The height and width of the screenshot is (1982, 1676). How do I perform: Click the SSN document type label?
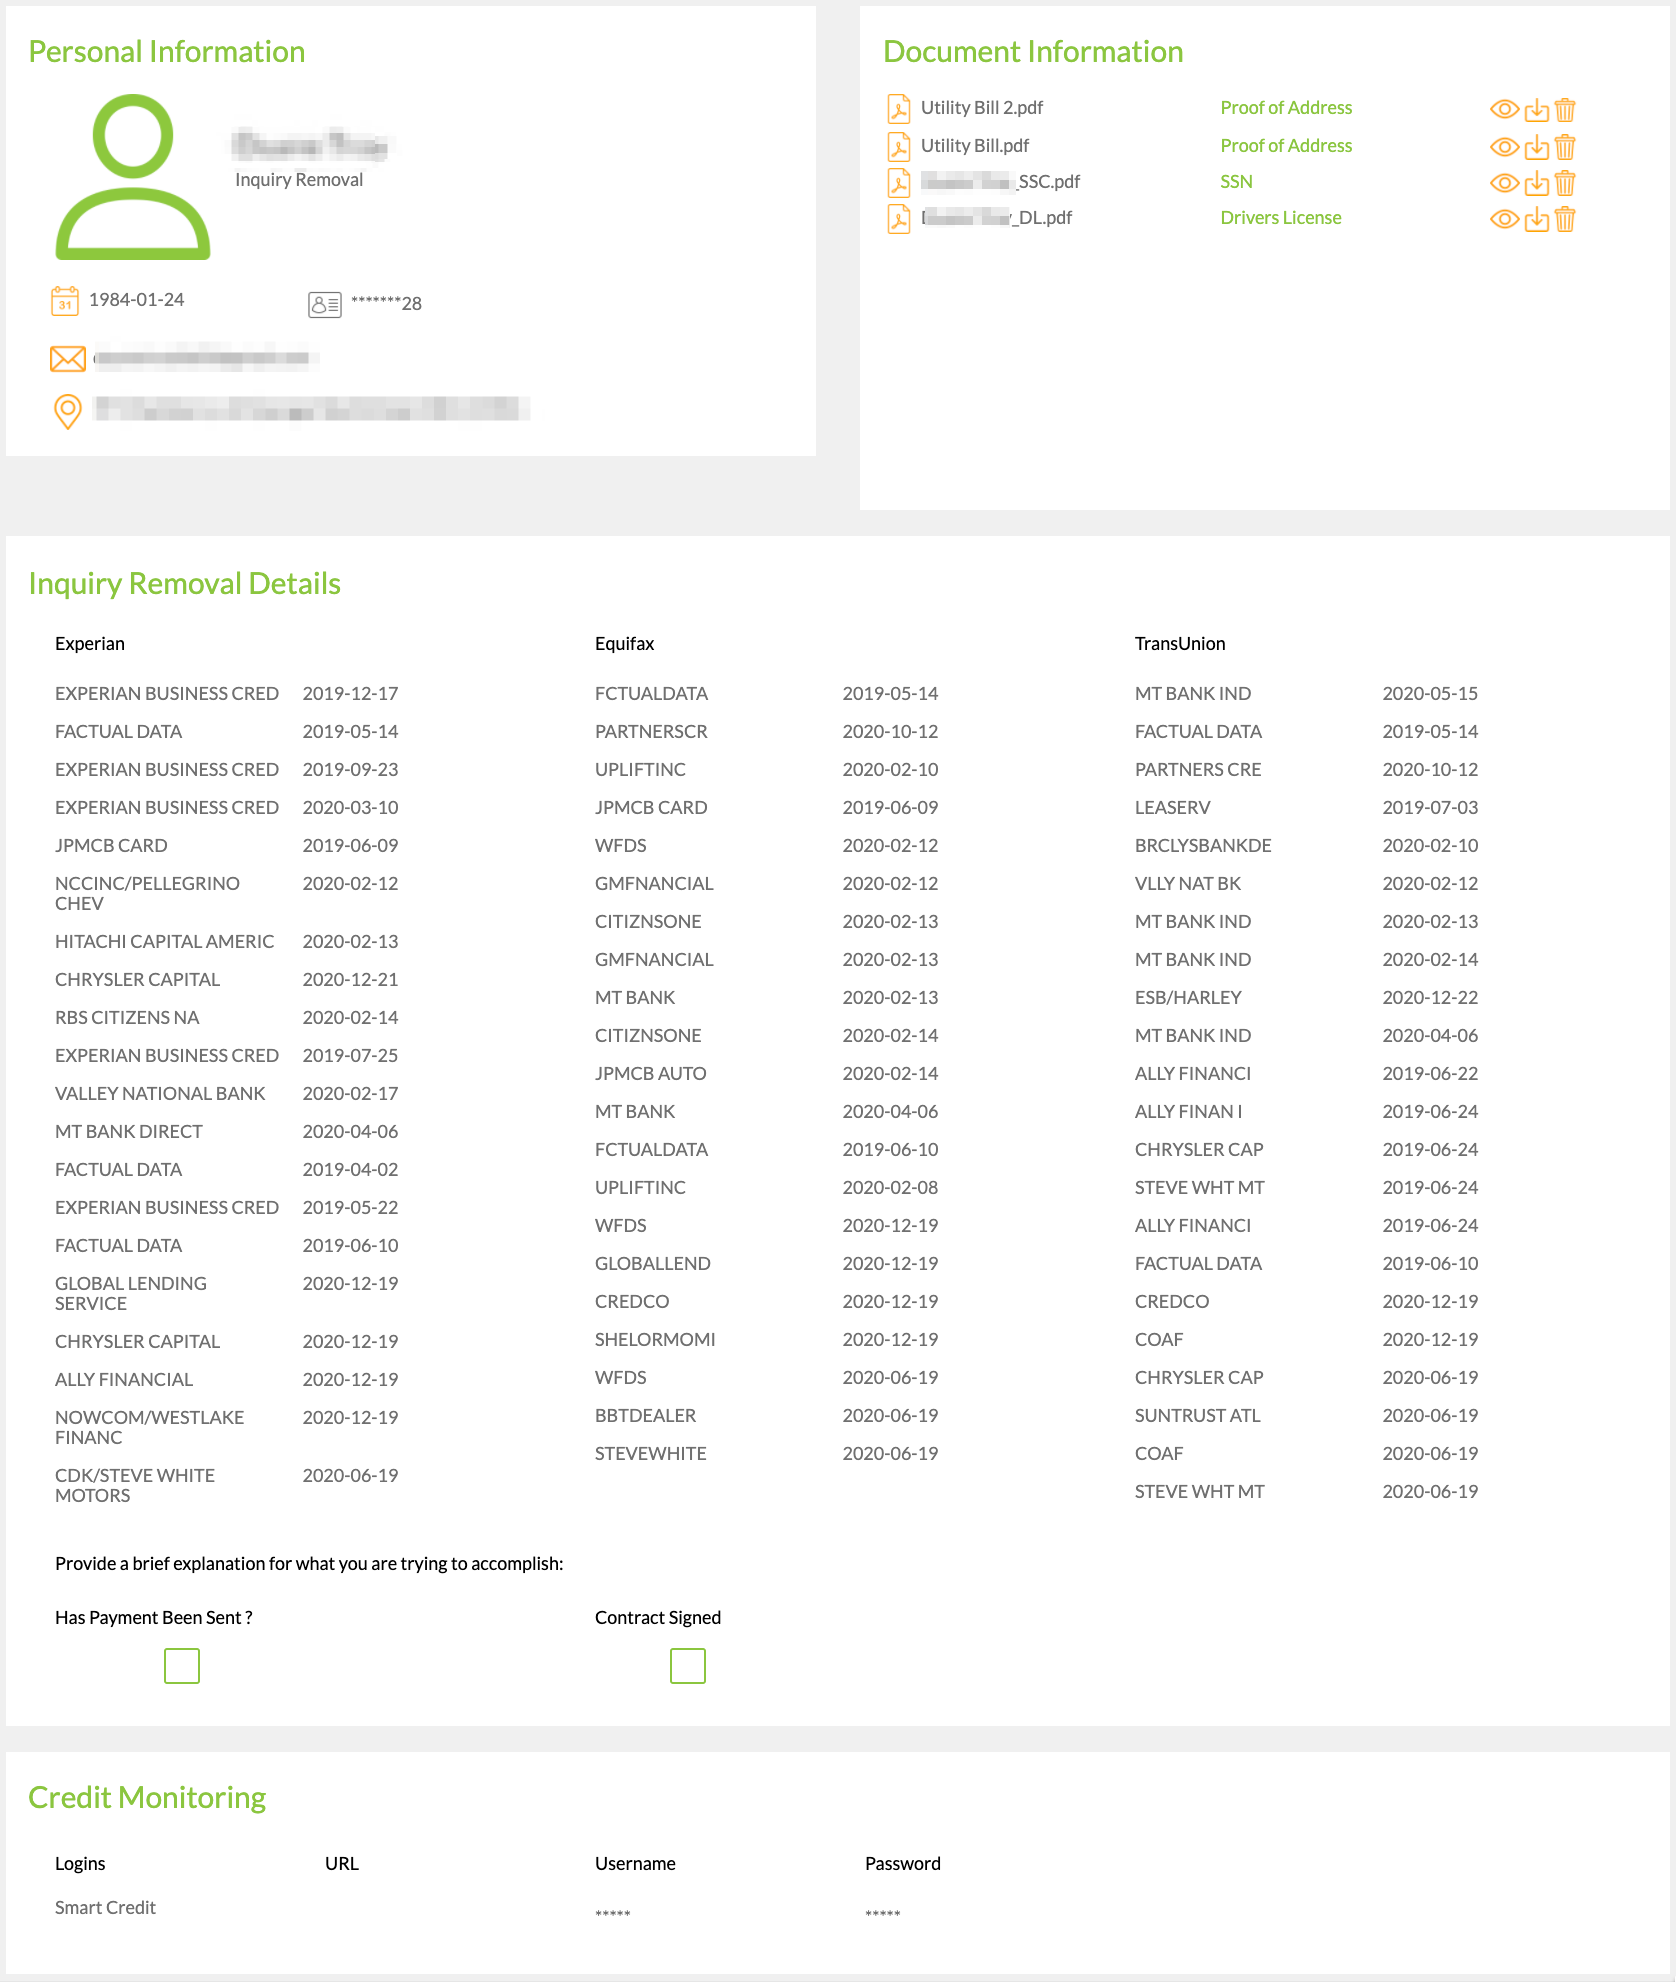click(x=1236, y=182)
